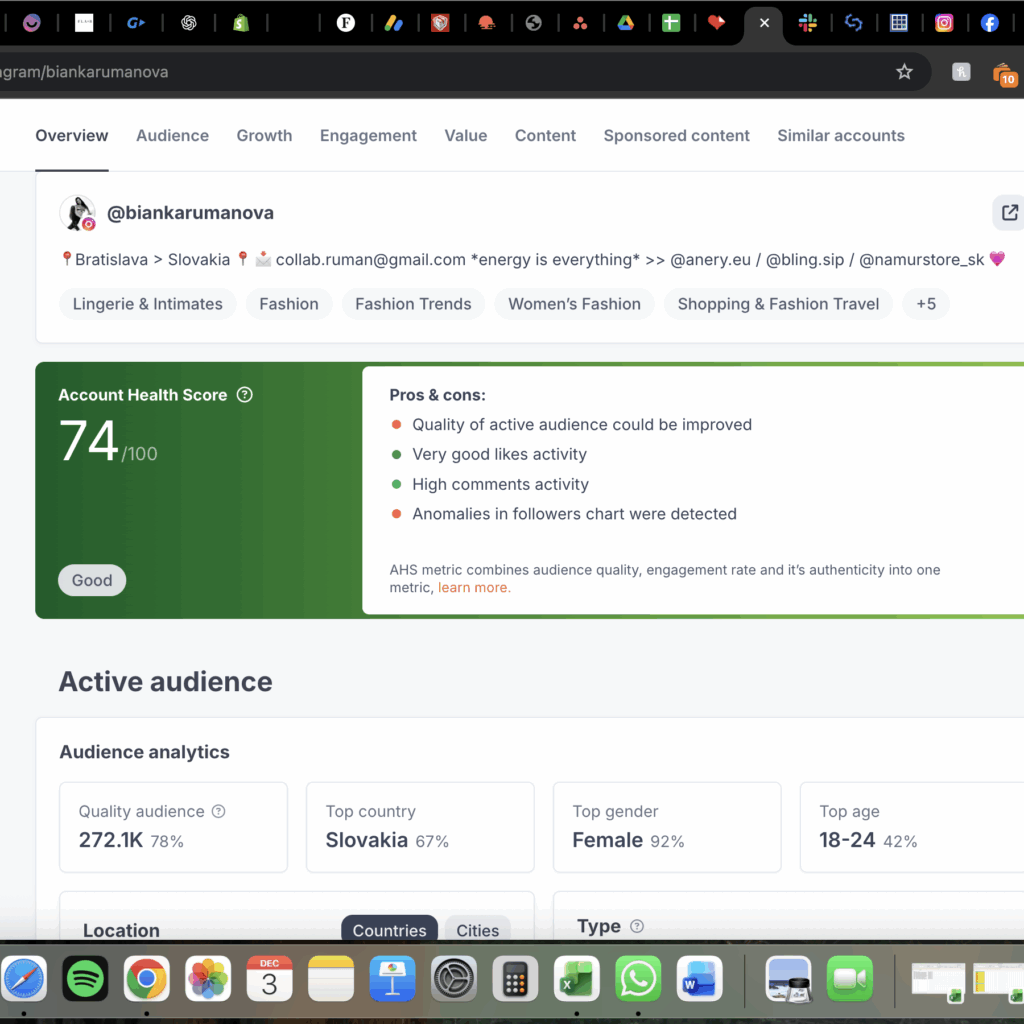Expand the +5 more categories tag
This screenshot has height=1024, width=1024.
click(925, 304)
